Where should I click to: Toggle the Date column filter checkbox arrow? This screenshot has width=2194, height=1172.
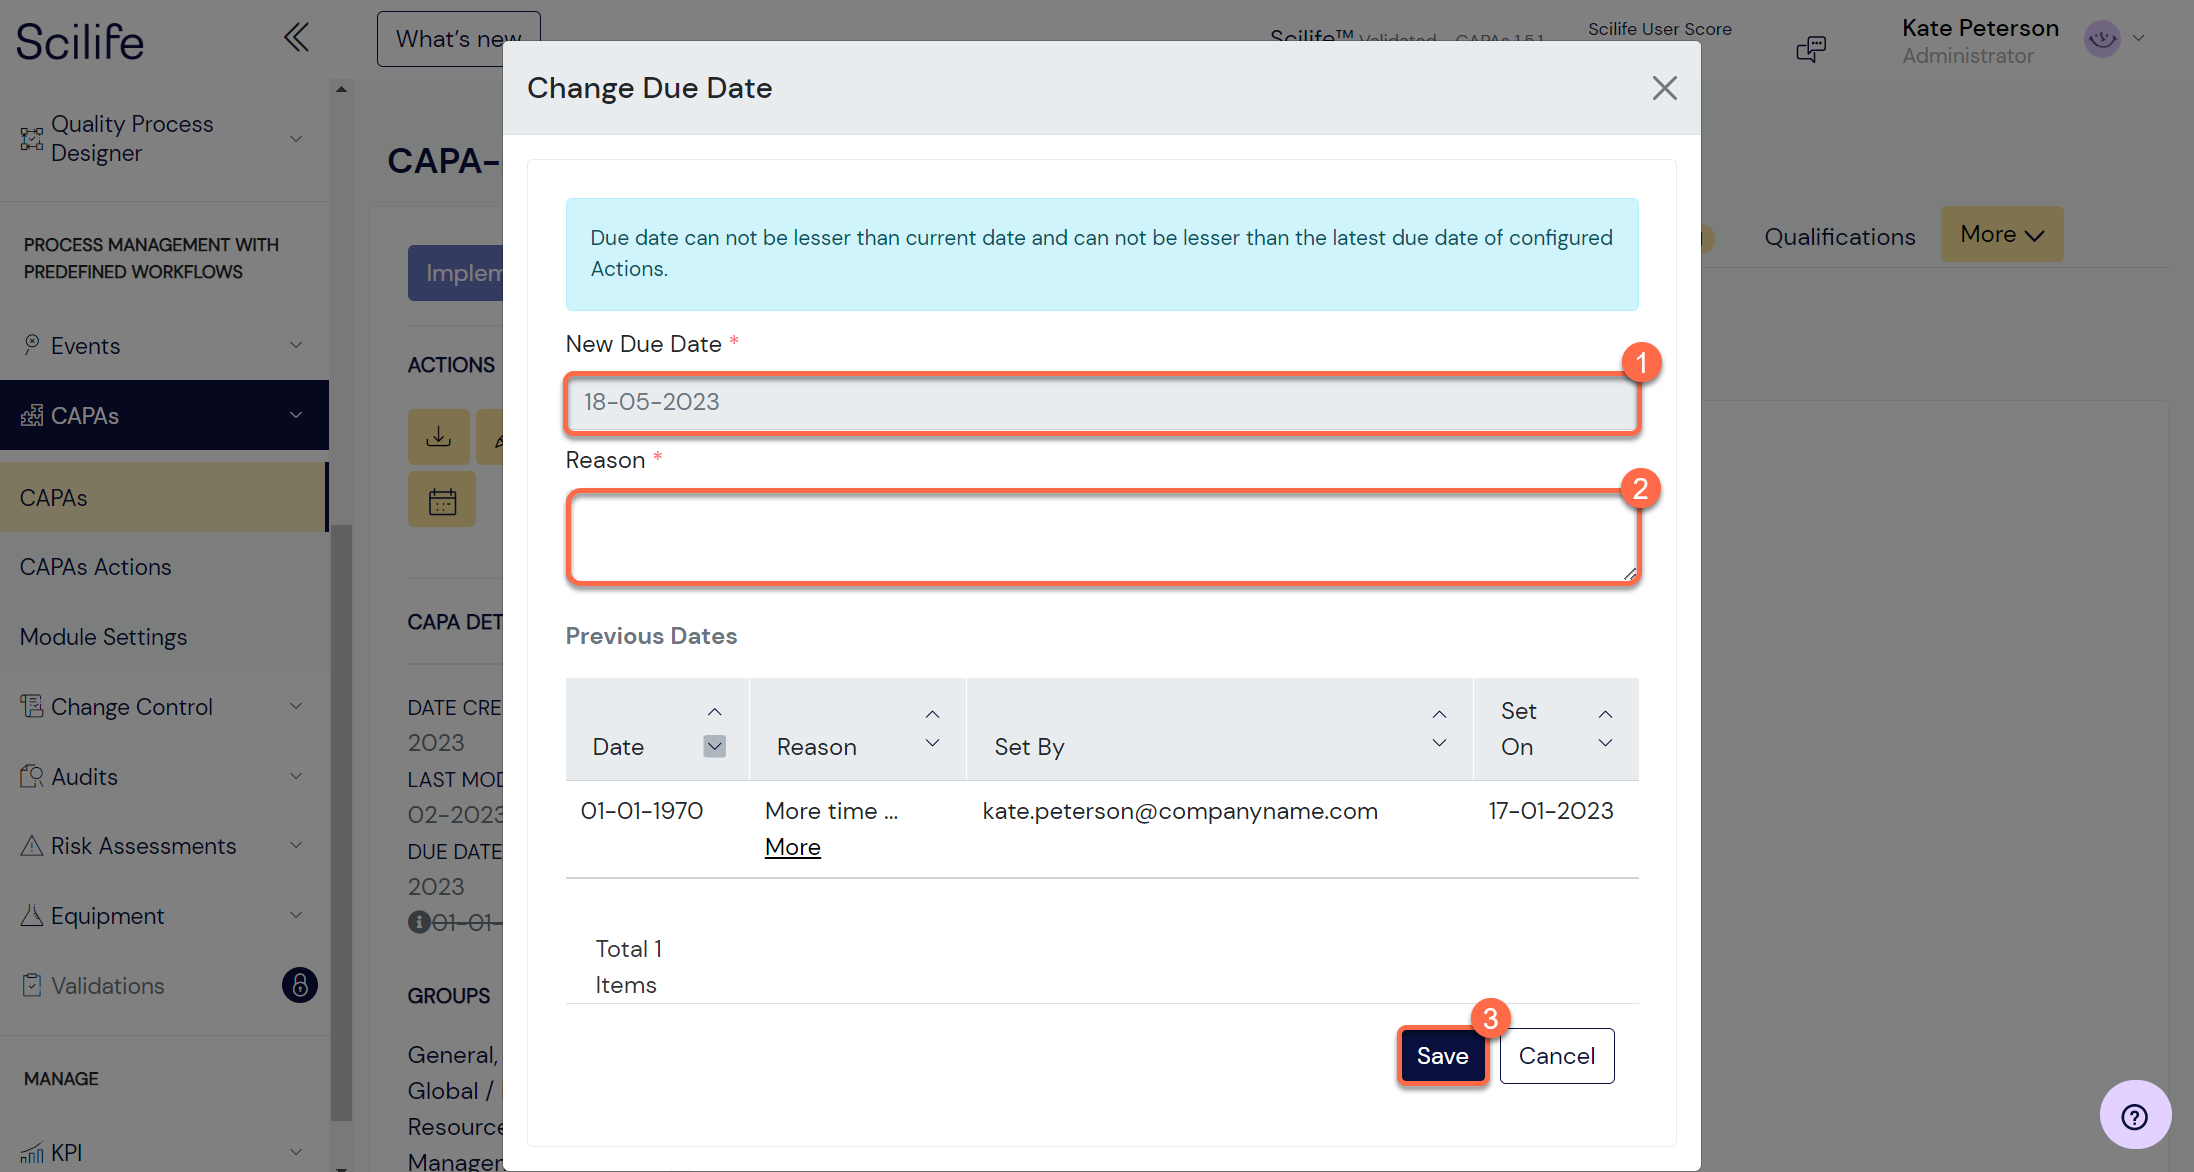click(714, 746)
